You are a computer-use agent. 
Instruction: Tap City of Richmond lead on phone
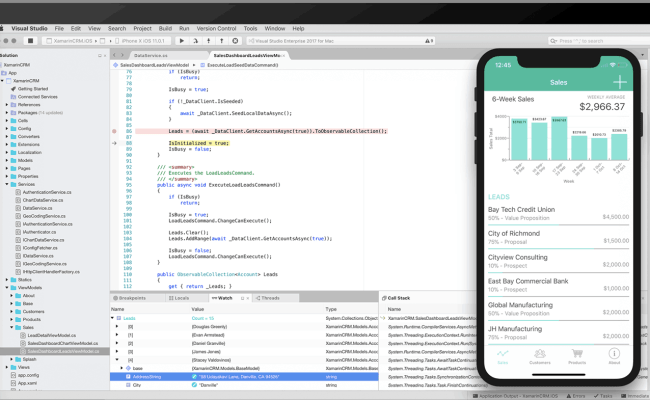[558, 238]
